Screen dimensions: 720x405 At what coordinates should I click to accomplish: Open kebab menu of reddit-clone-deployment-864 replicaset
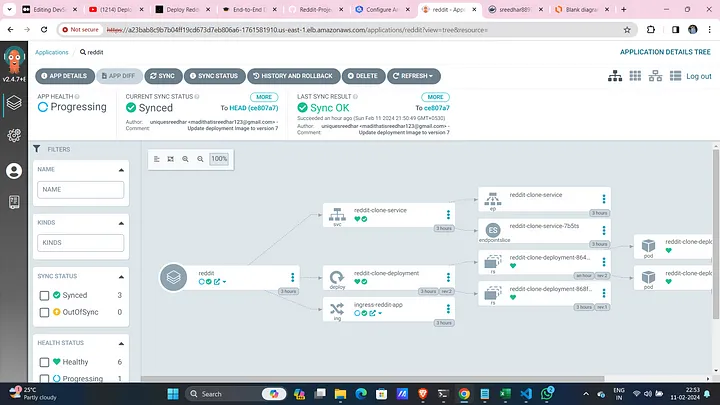(604, 262)
